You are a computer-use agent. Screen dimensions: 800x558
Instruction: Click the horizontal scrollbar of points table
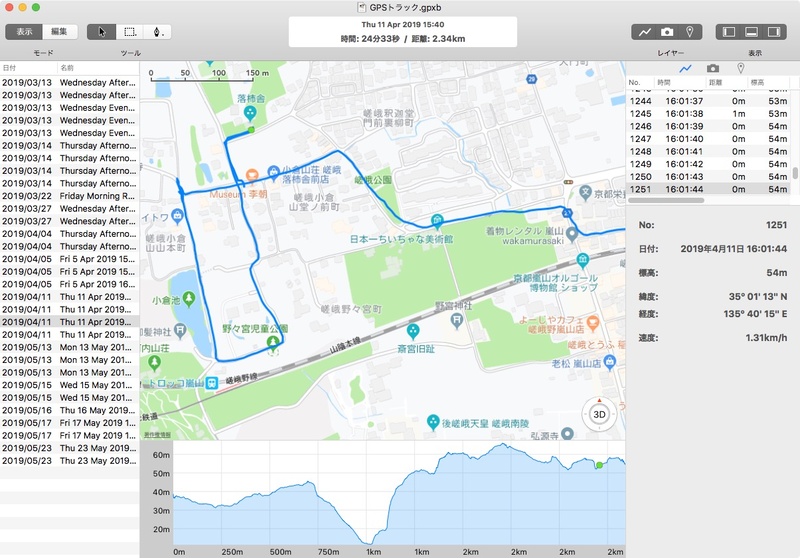click(x=666, y=200)
